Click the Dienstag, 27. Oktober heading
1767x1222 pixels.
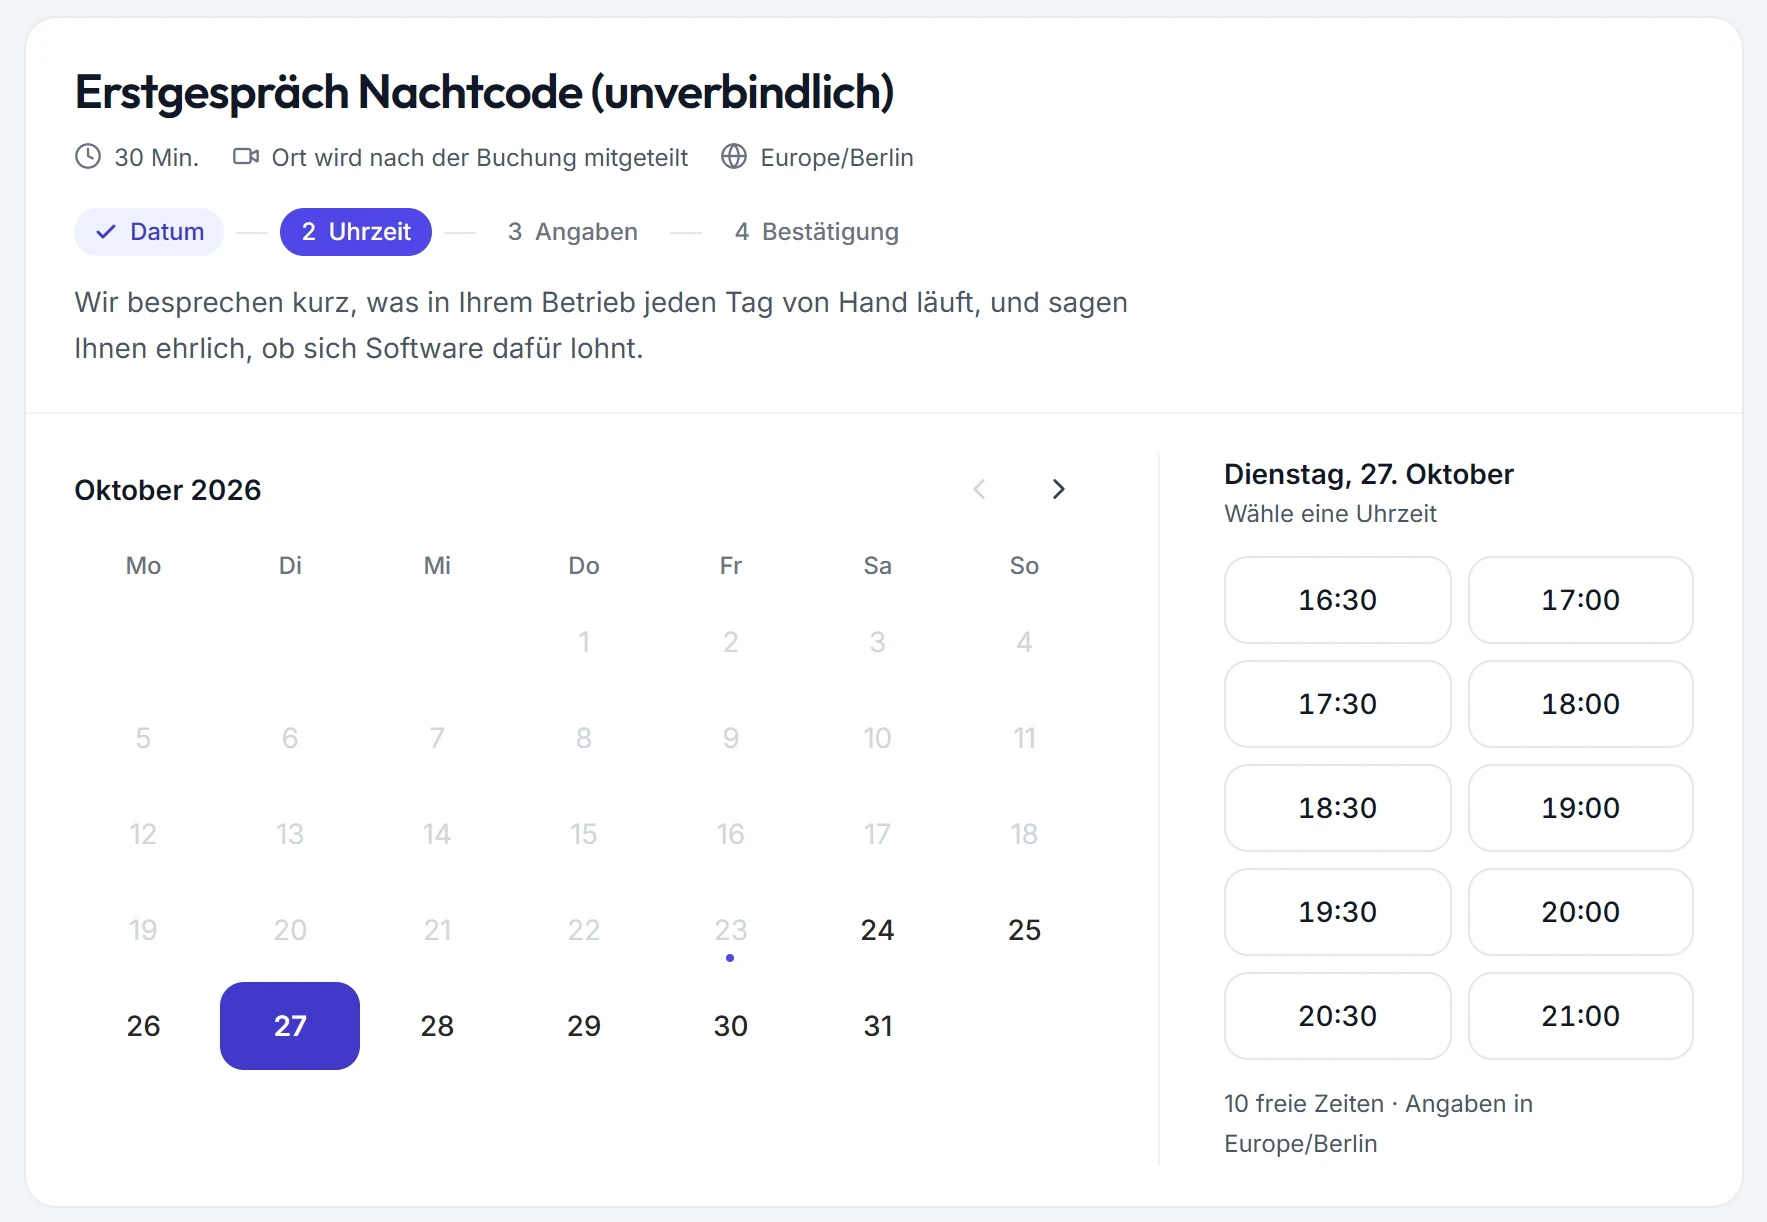pos(1369,474)
